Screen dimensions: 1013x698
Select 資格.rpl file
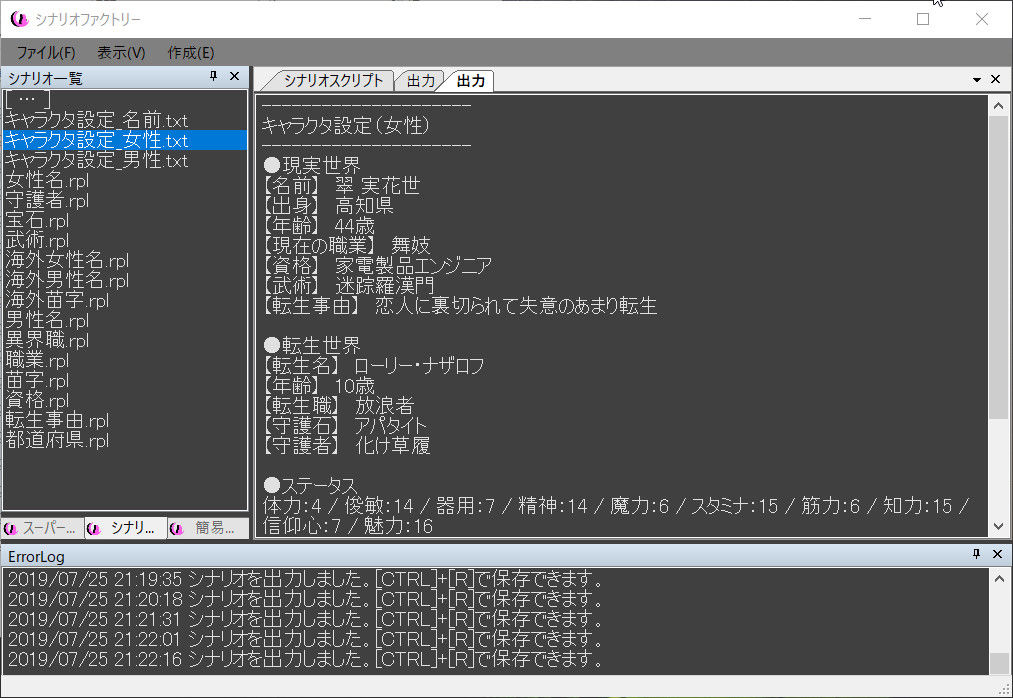click(x=37, y=401)
